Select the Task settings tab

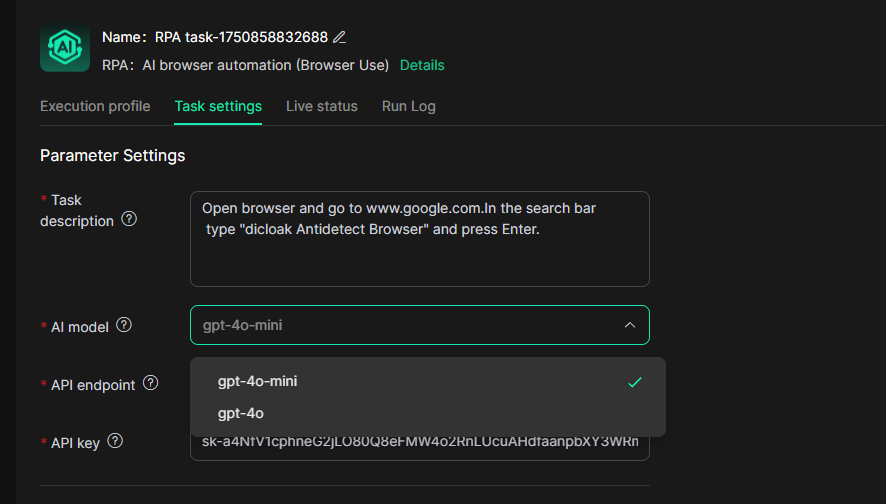(x=218, y=106)
